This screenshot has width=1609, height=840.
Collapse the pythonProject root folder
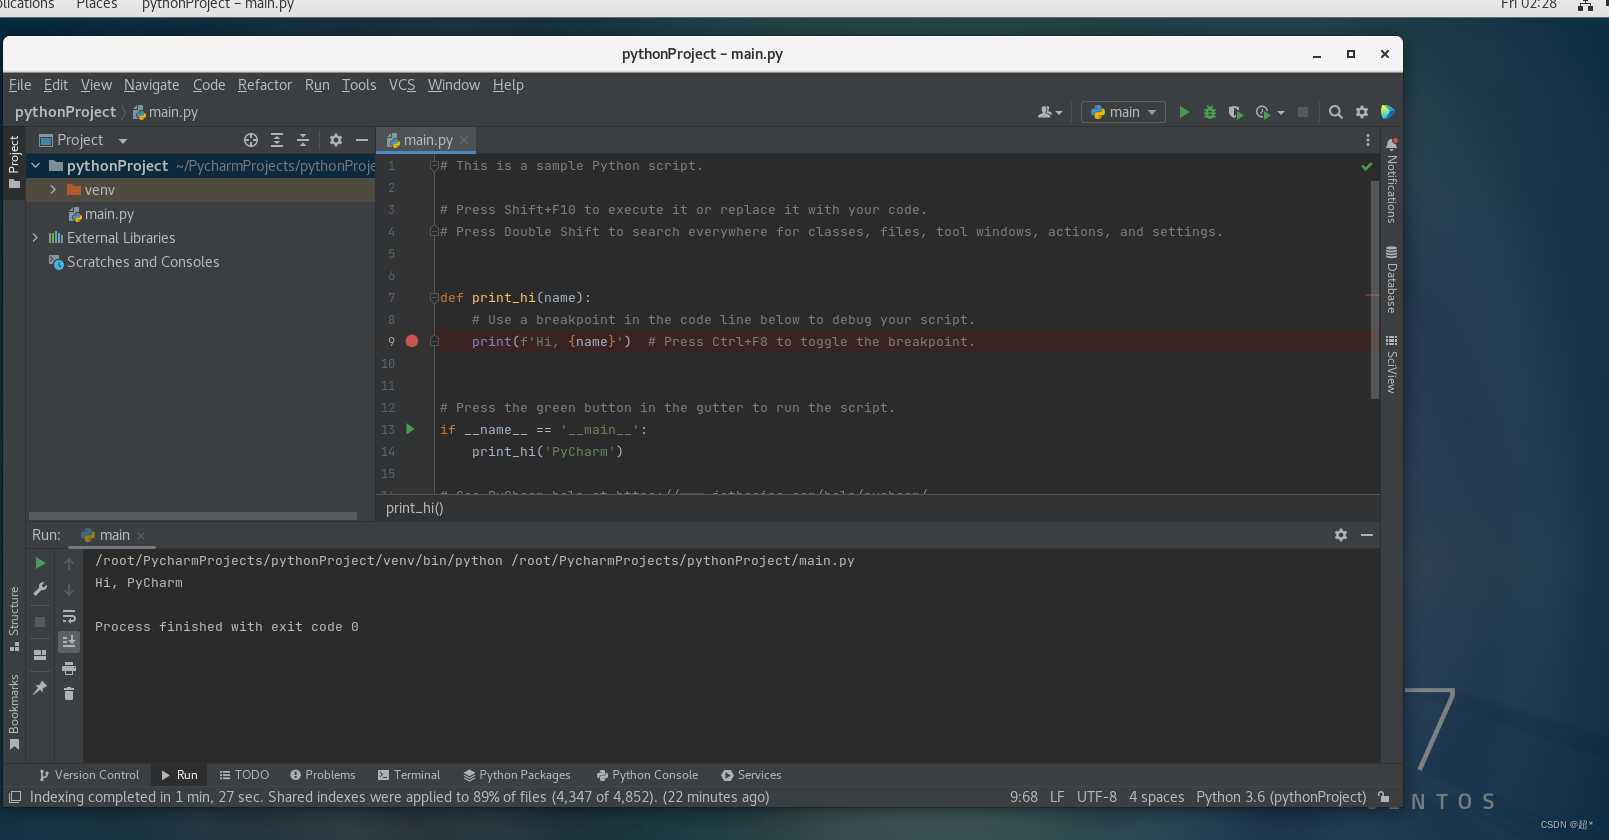click(36, 166)
